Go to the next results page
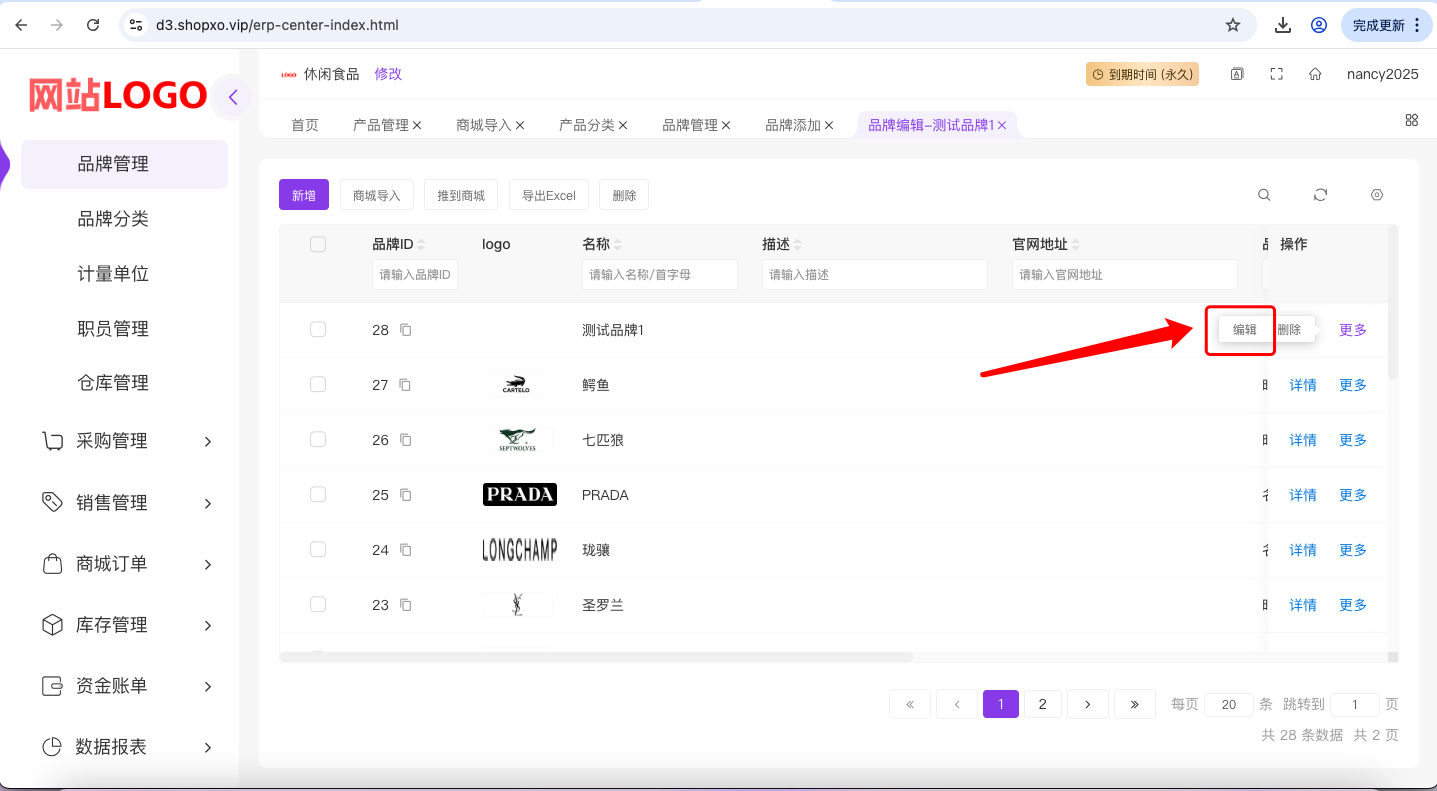Viewport: 1437px width, 791px height. click(1088, 704)
